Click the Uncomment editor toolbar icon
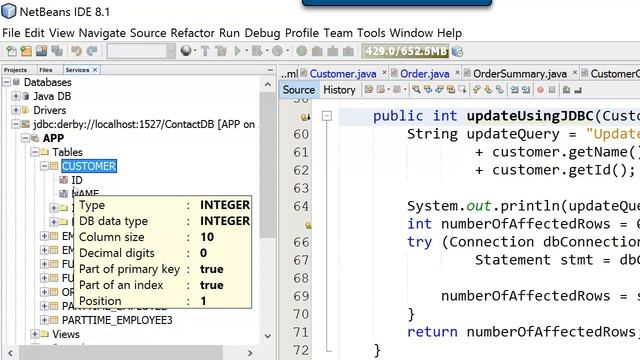The height and width of the screenshot is (360, 640). [578, 90]
